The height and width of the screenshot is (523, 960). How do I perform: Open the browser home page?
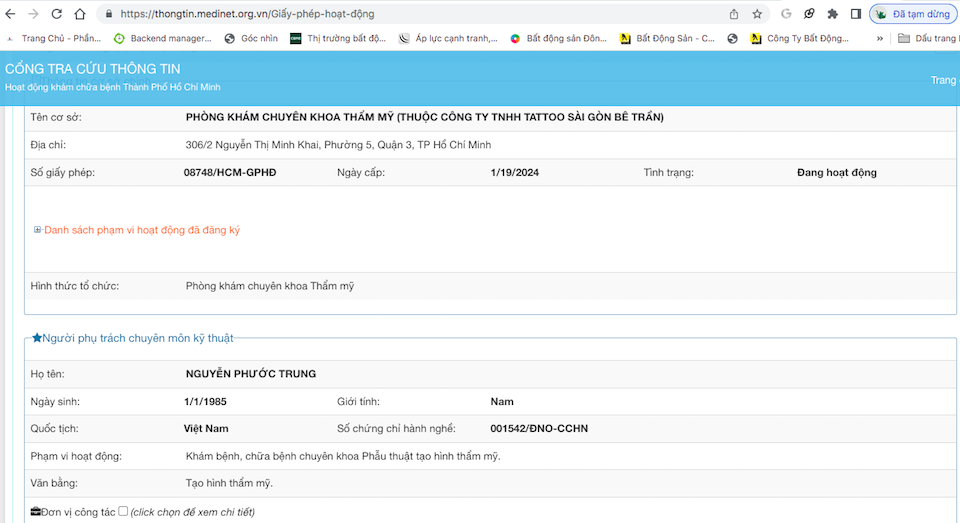pyautogui.click(x=80, y=13)
